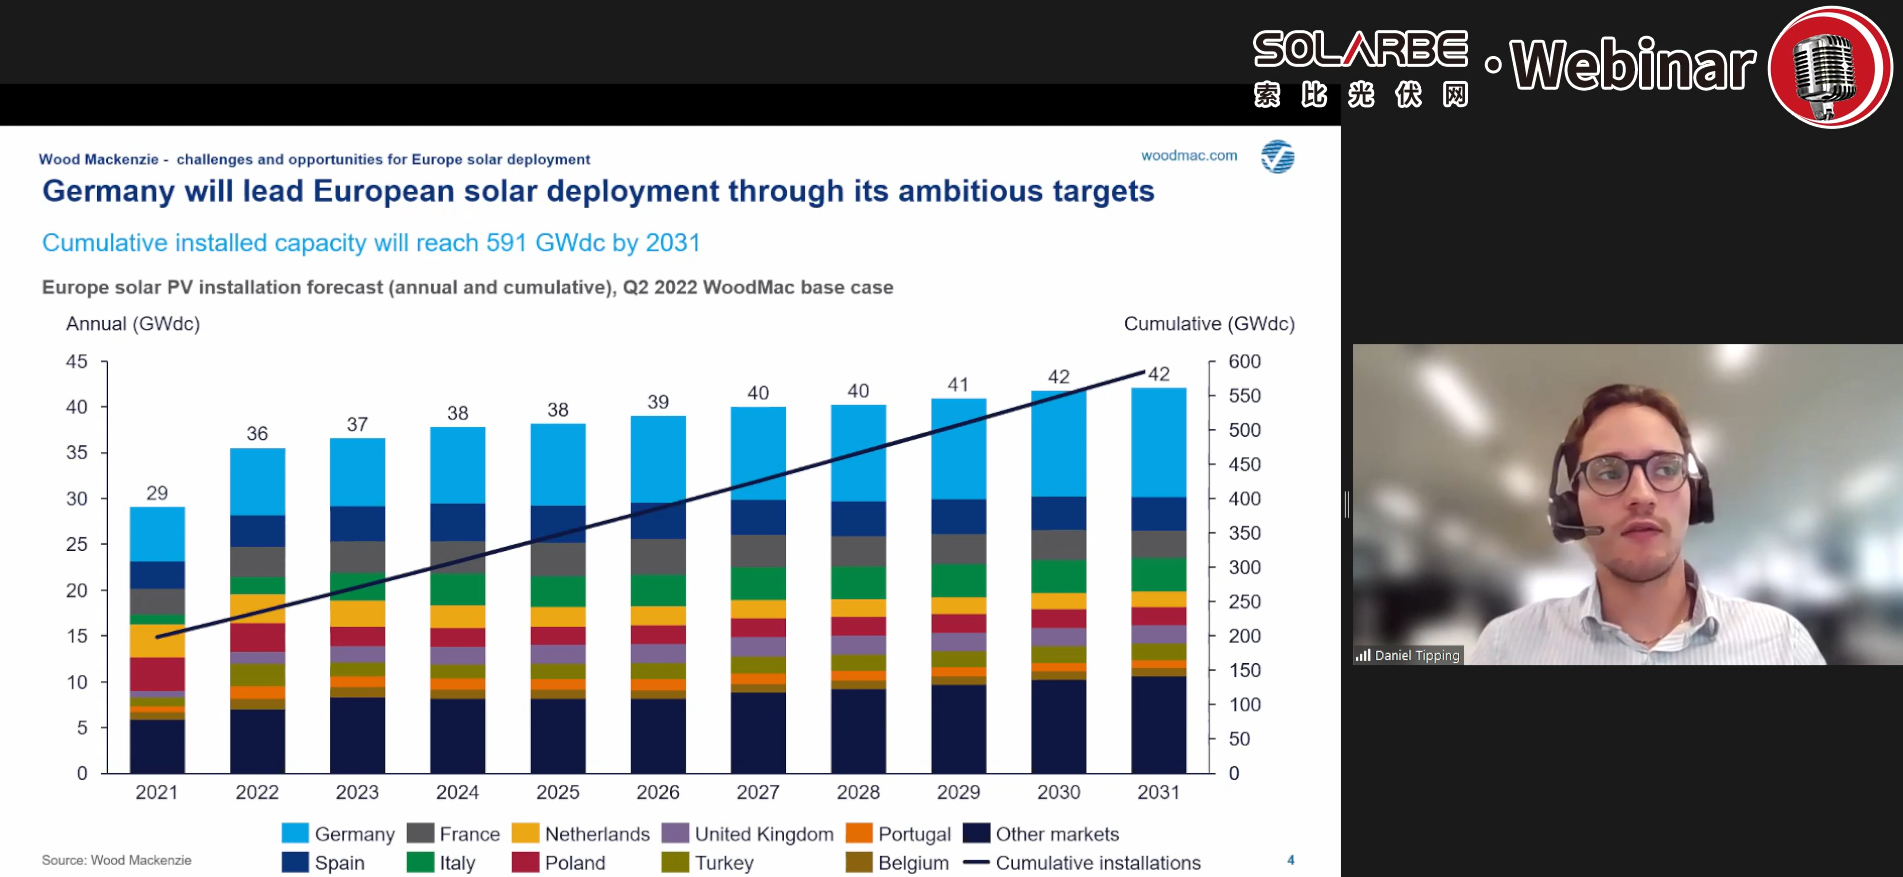This screenshot has width=1903, height=877.
Task: Click the Cumulative installations legend line
Action: [x=976, y=862]
